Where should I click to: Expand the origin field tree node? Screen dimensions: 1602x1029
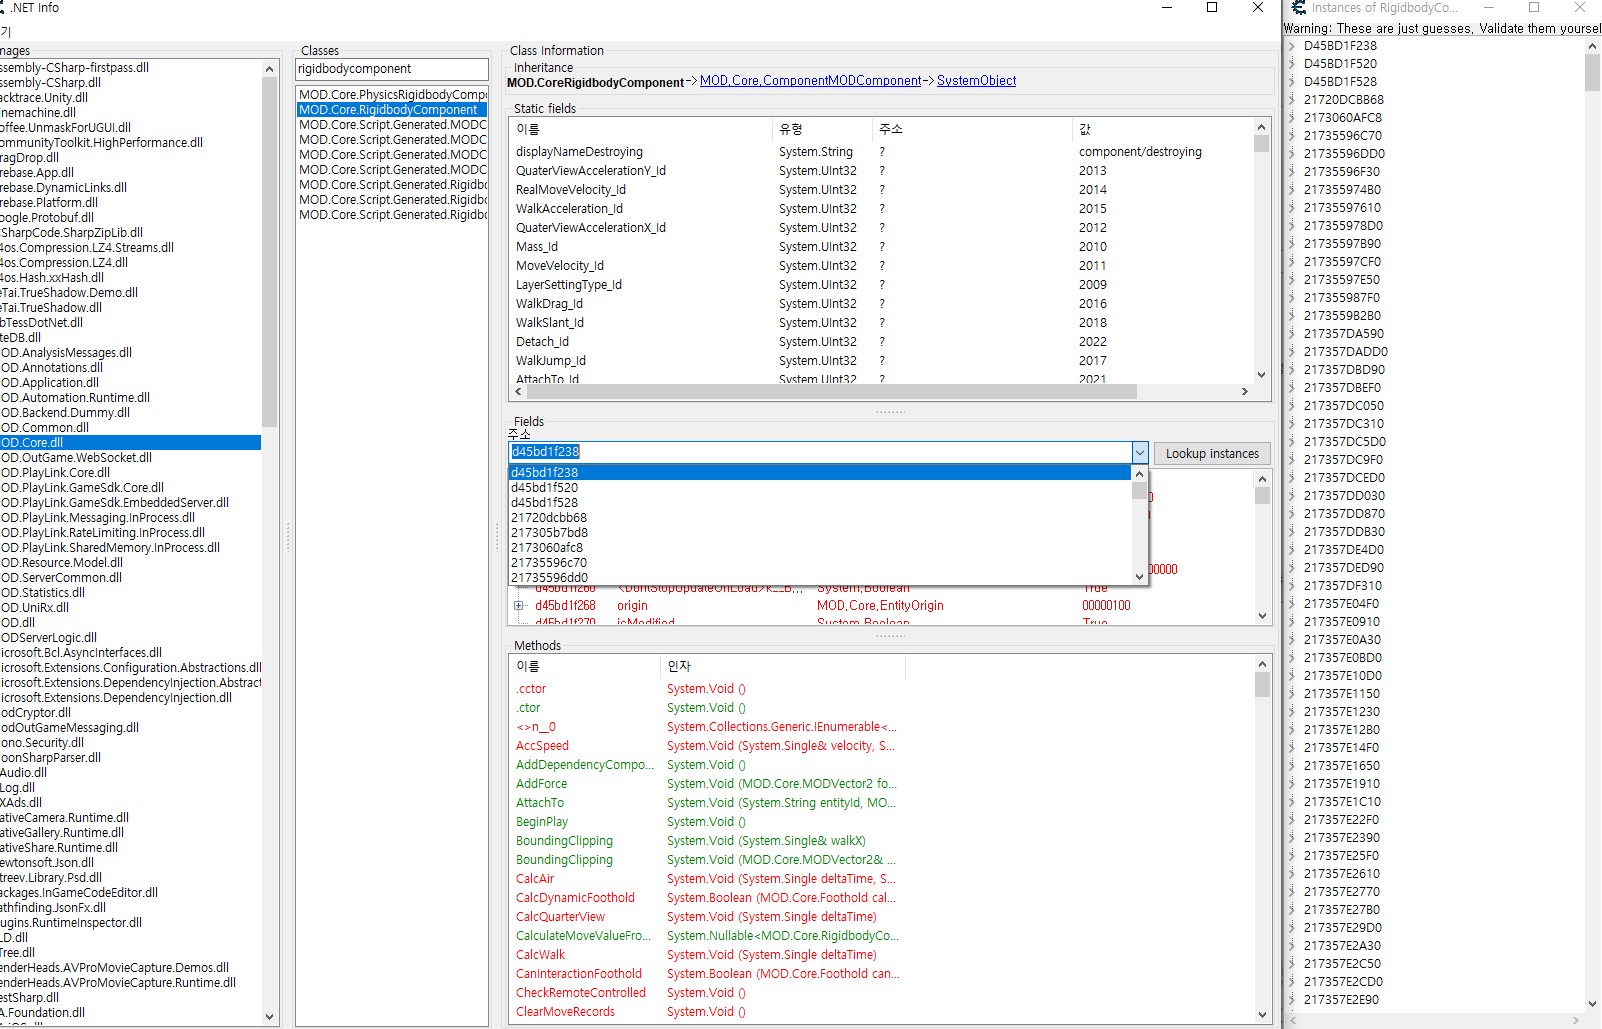(x=518, y=606)
